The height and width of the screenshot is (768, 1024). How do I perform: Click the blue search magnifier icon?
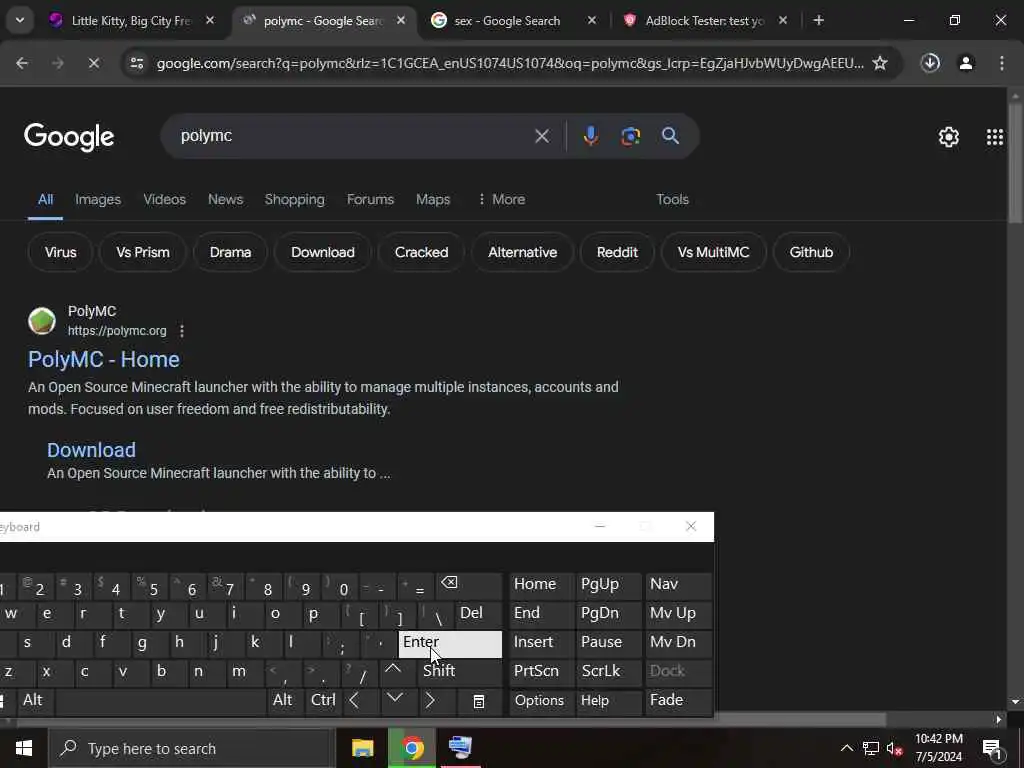[670, 136]
